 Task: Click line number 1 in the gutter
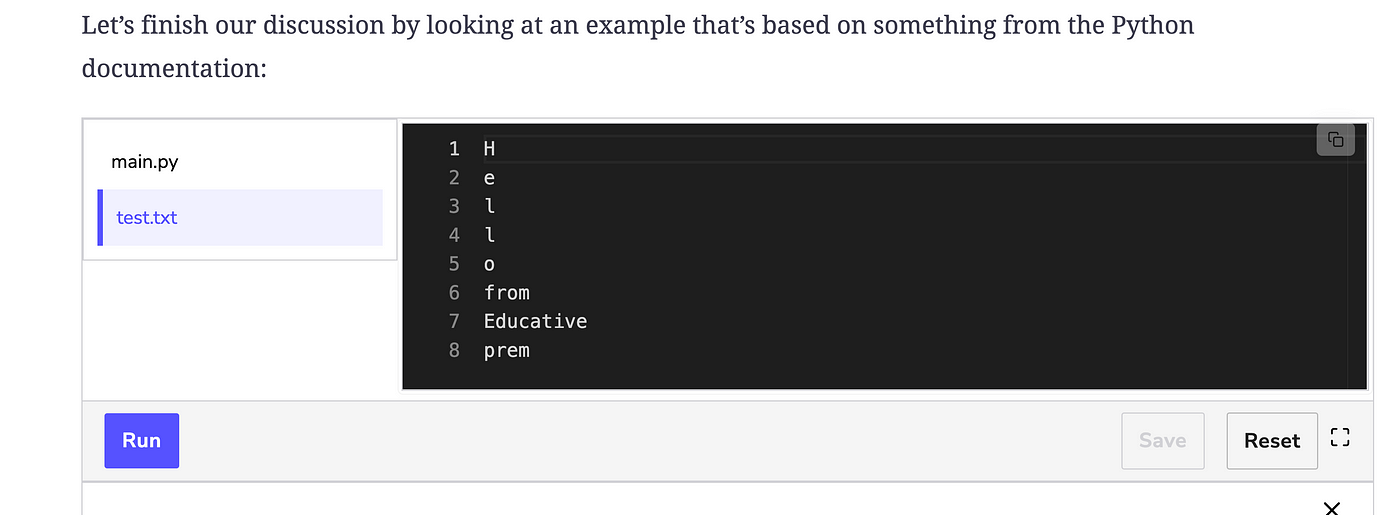pos(454,149)
